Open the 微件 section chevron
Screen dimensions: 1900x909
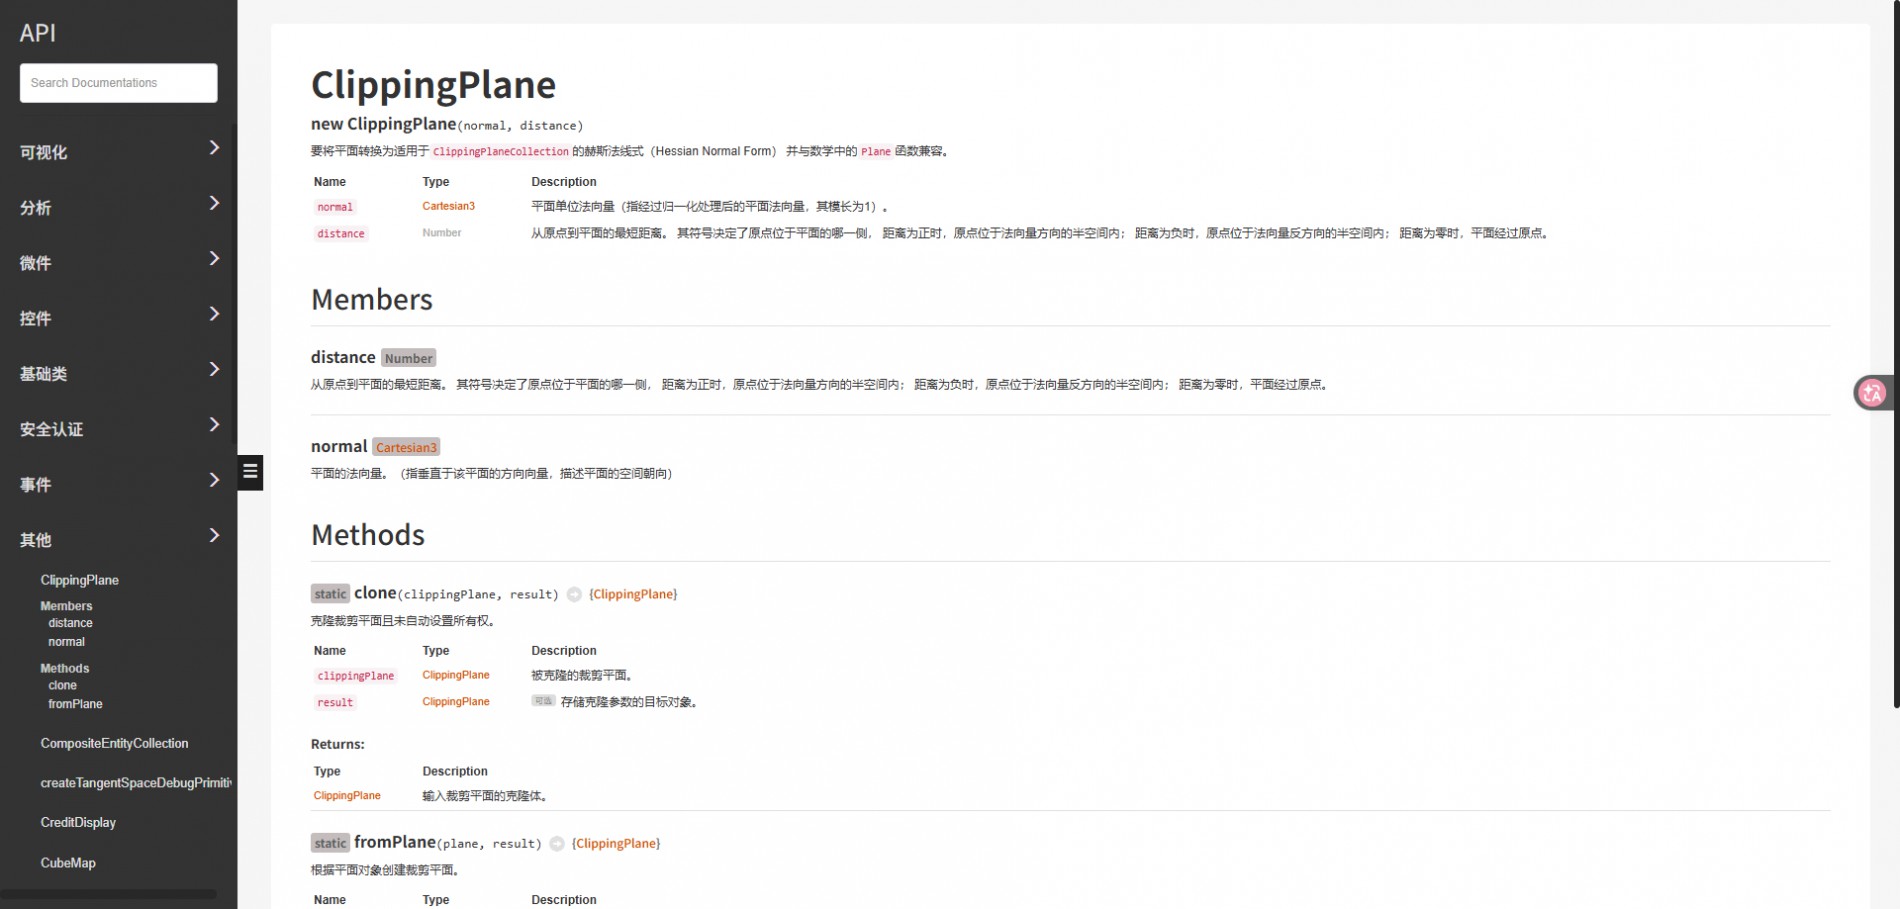point(214,259)
